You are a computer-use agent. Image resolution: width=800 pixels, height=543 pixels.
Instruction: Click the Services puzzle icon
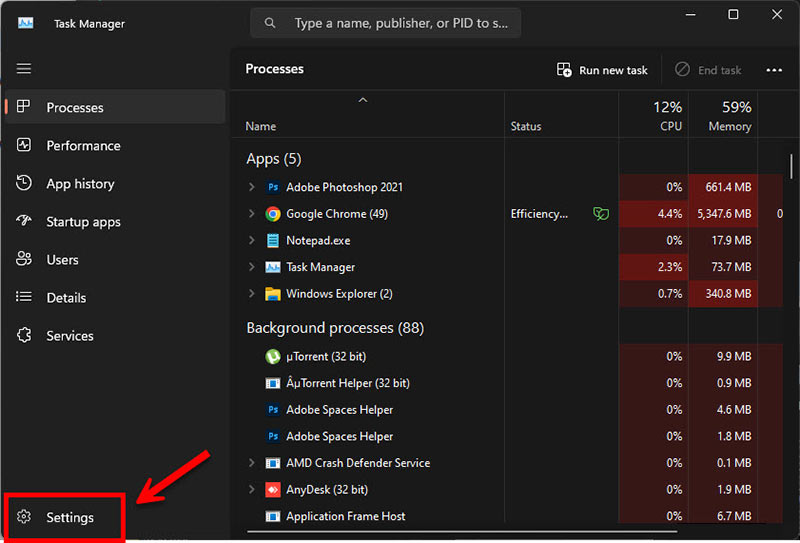[23, 335]
